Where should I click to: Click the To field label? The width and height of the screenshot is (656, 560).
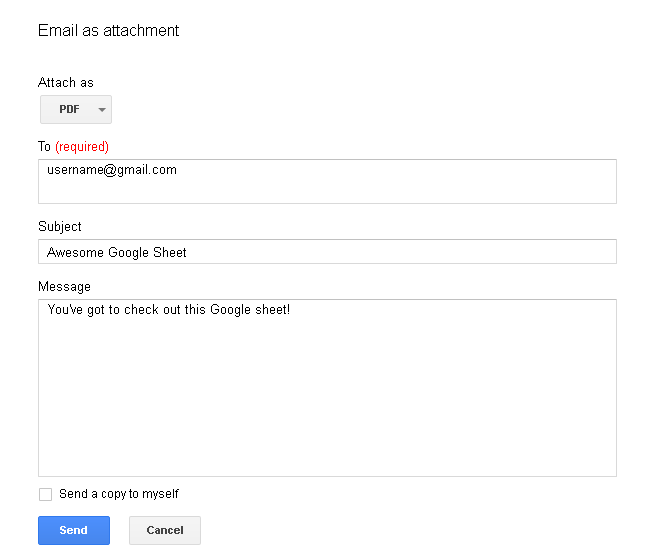(44, 147)
